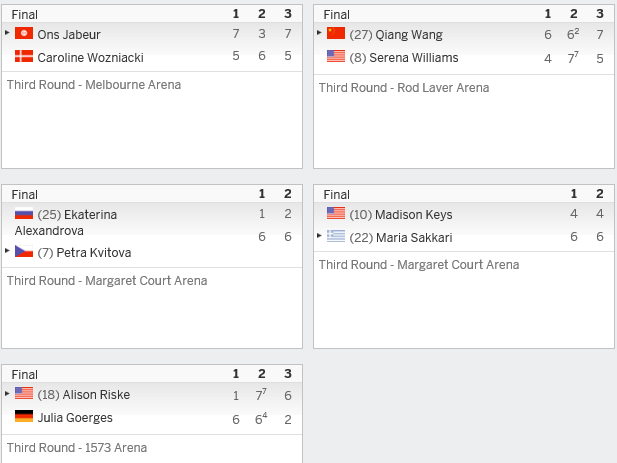
Task: Click the winner arrow next to Maria Sakkari
Action: [319, 236]
